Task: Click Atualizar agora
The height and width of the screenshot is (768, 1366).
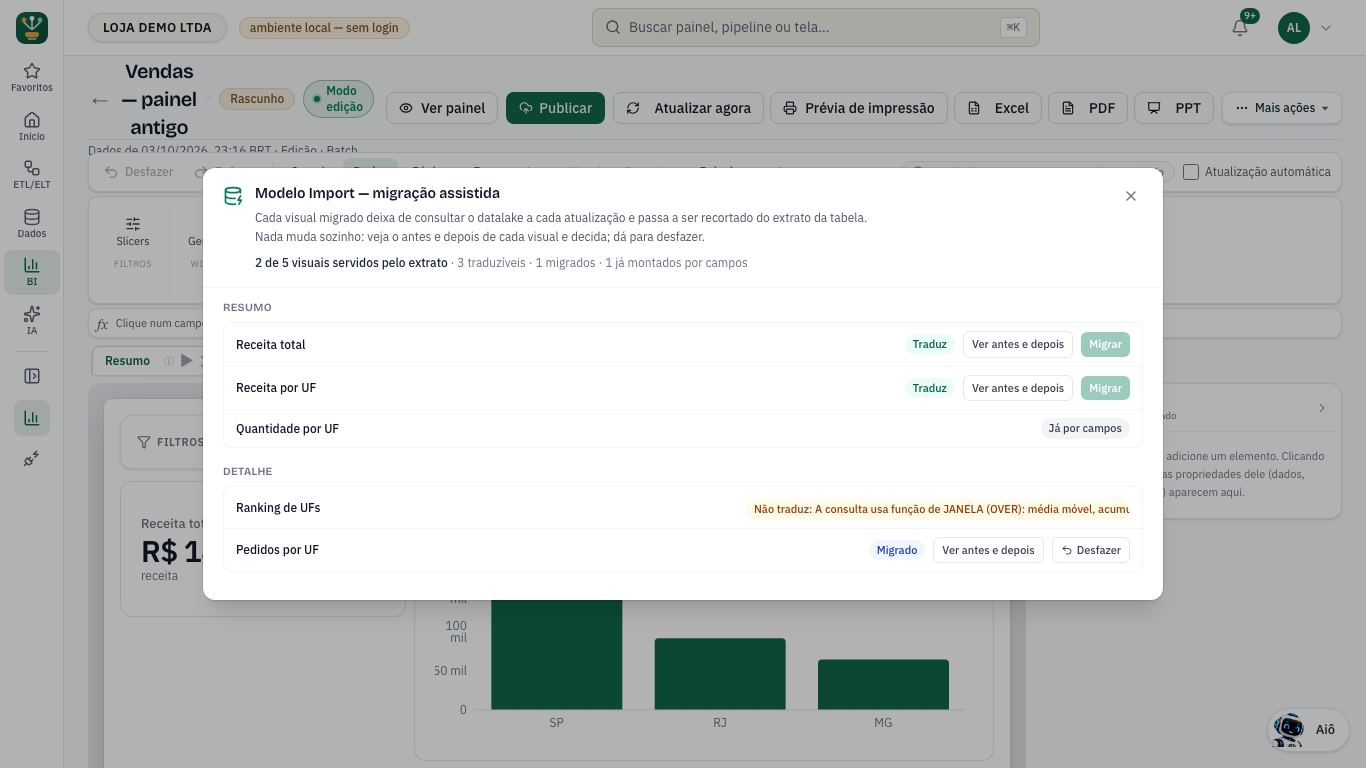Action: (x=689, y=108)
